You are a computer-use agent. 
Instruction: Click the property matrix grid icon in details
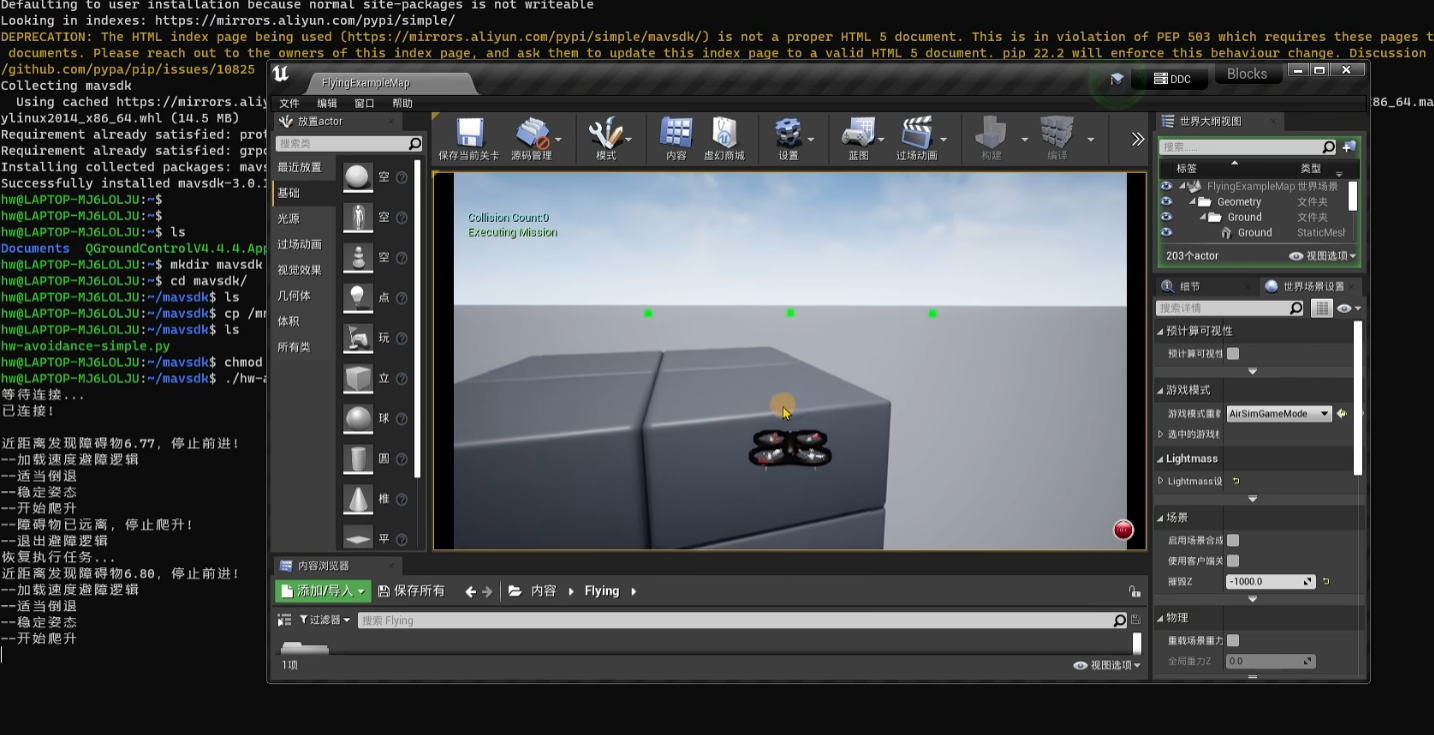1322,308
